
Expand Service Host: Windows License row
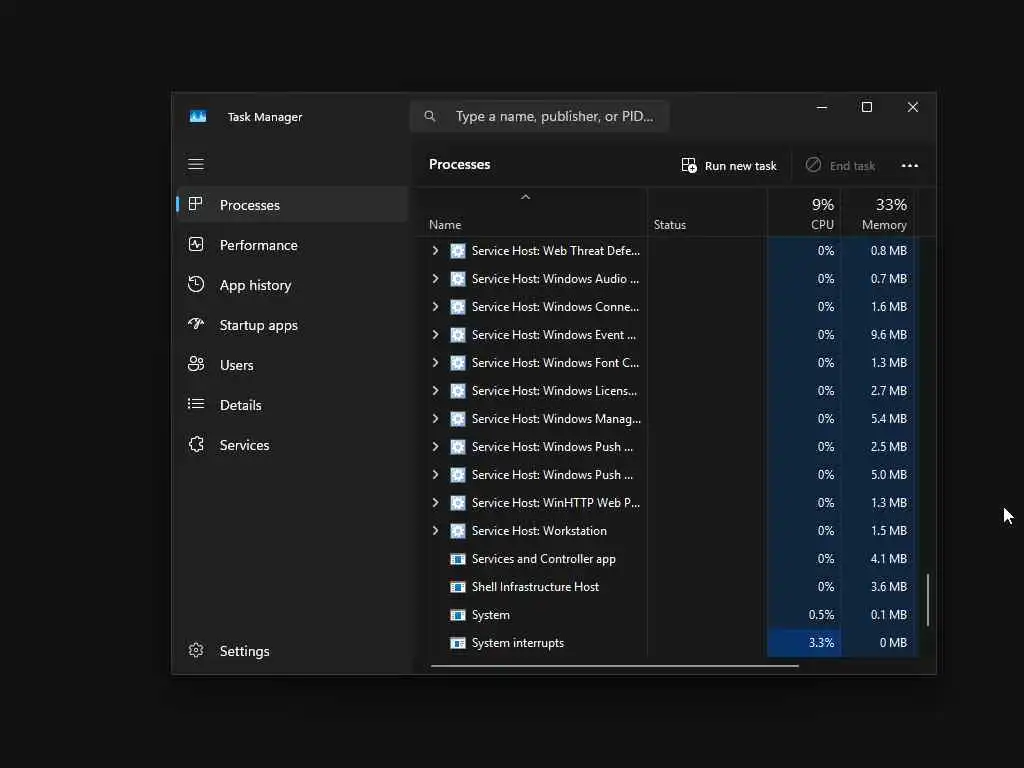tap(436, 391)
